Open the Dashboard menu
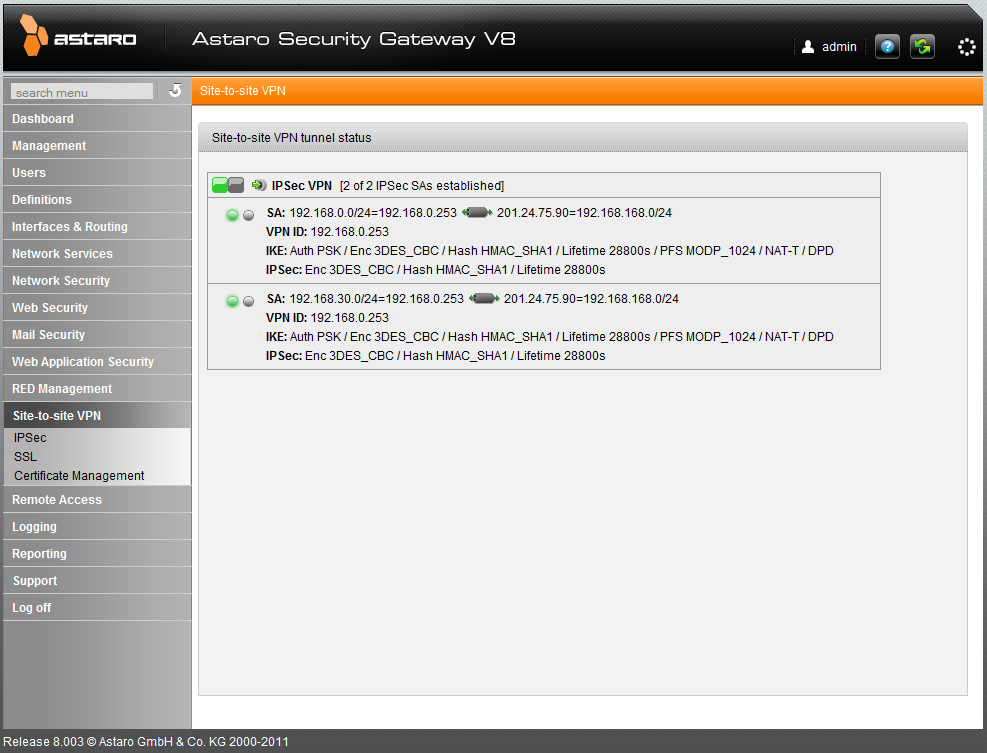987x753 pixels. click(98, 118)
